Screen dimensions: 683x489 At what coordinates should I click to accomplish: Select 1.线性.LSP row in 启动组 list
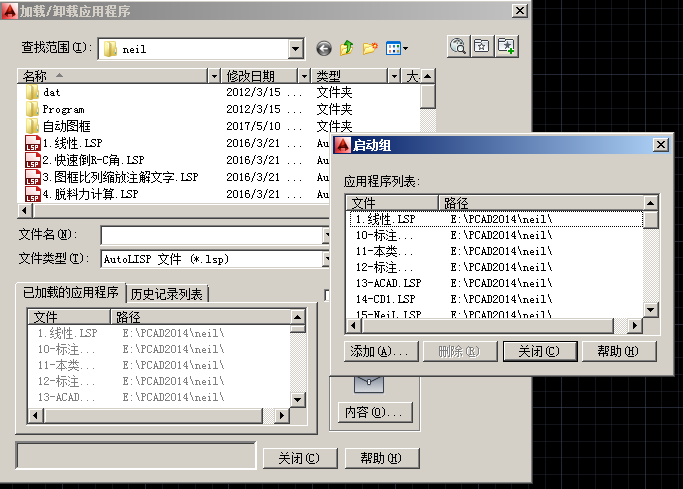point(496,219)
